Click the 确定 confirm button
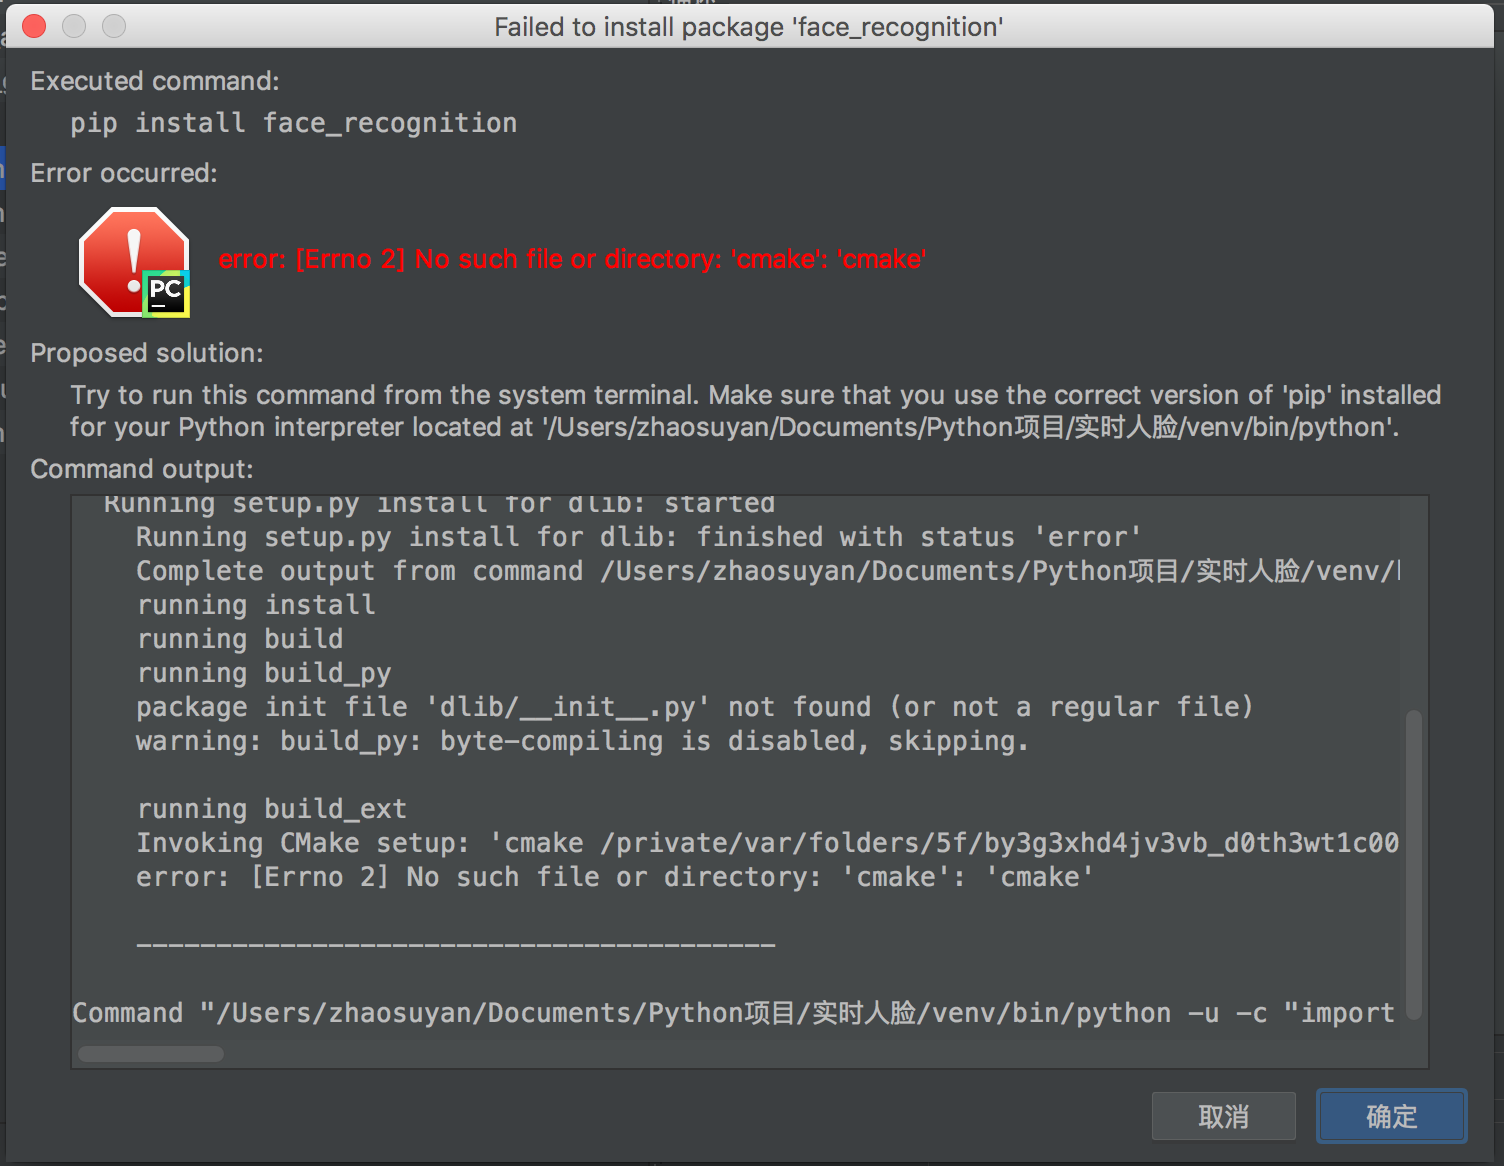Viewport: 1504px width, 1166px height. point(1391,1116)
